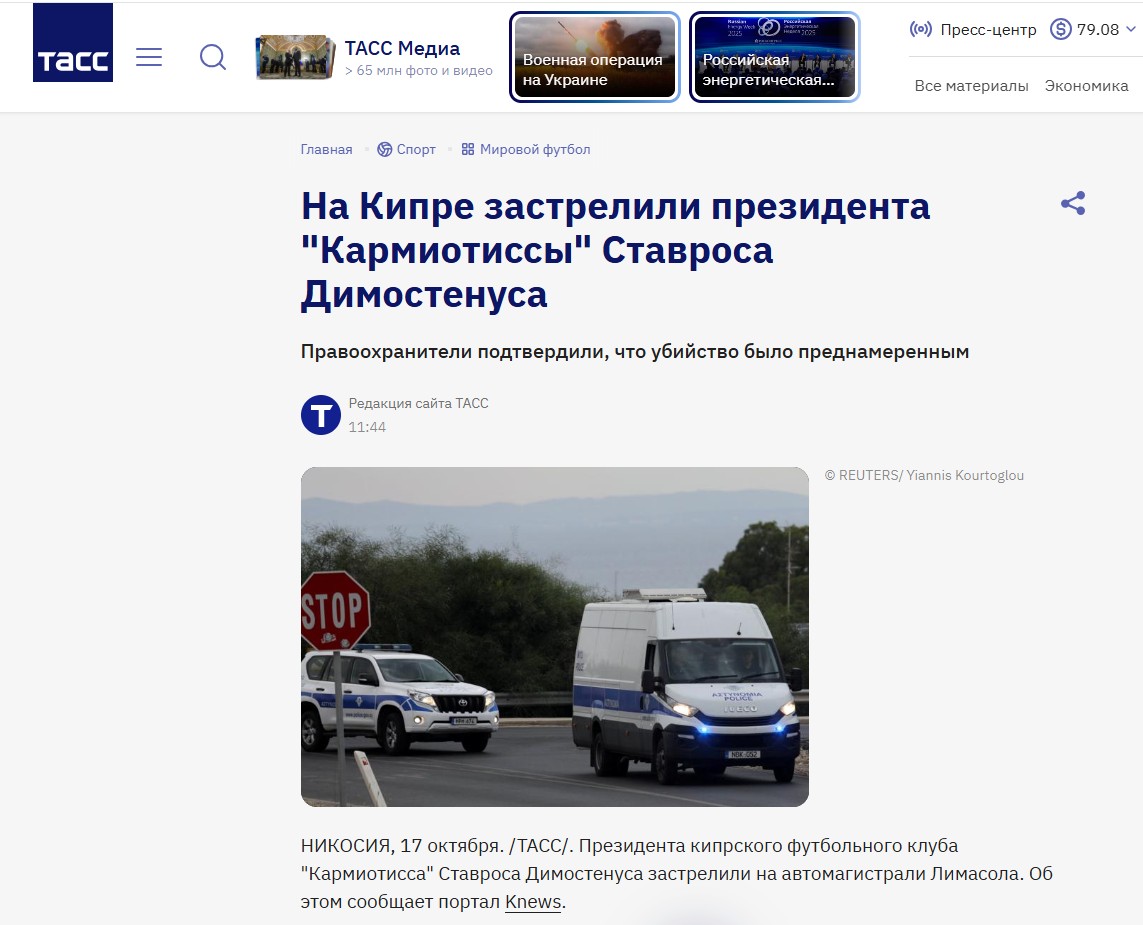Open the Knews portal link
1143x925 pixels.
(532, 902)
